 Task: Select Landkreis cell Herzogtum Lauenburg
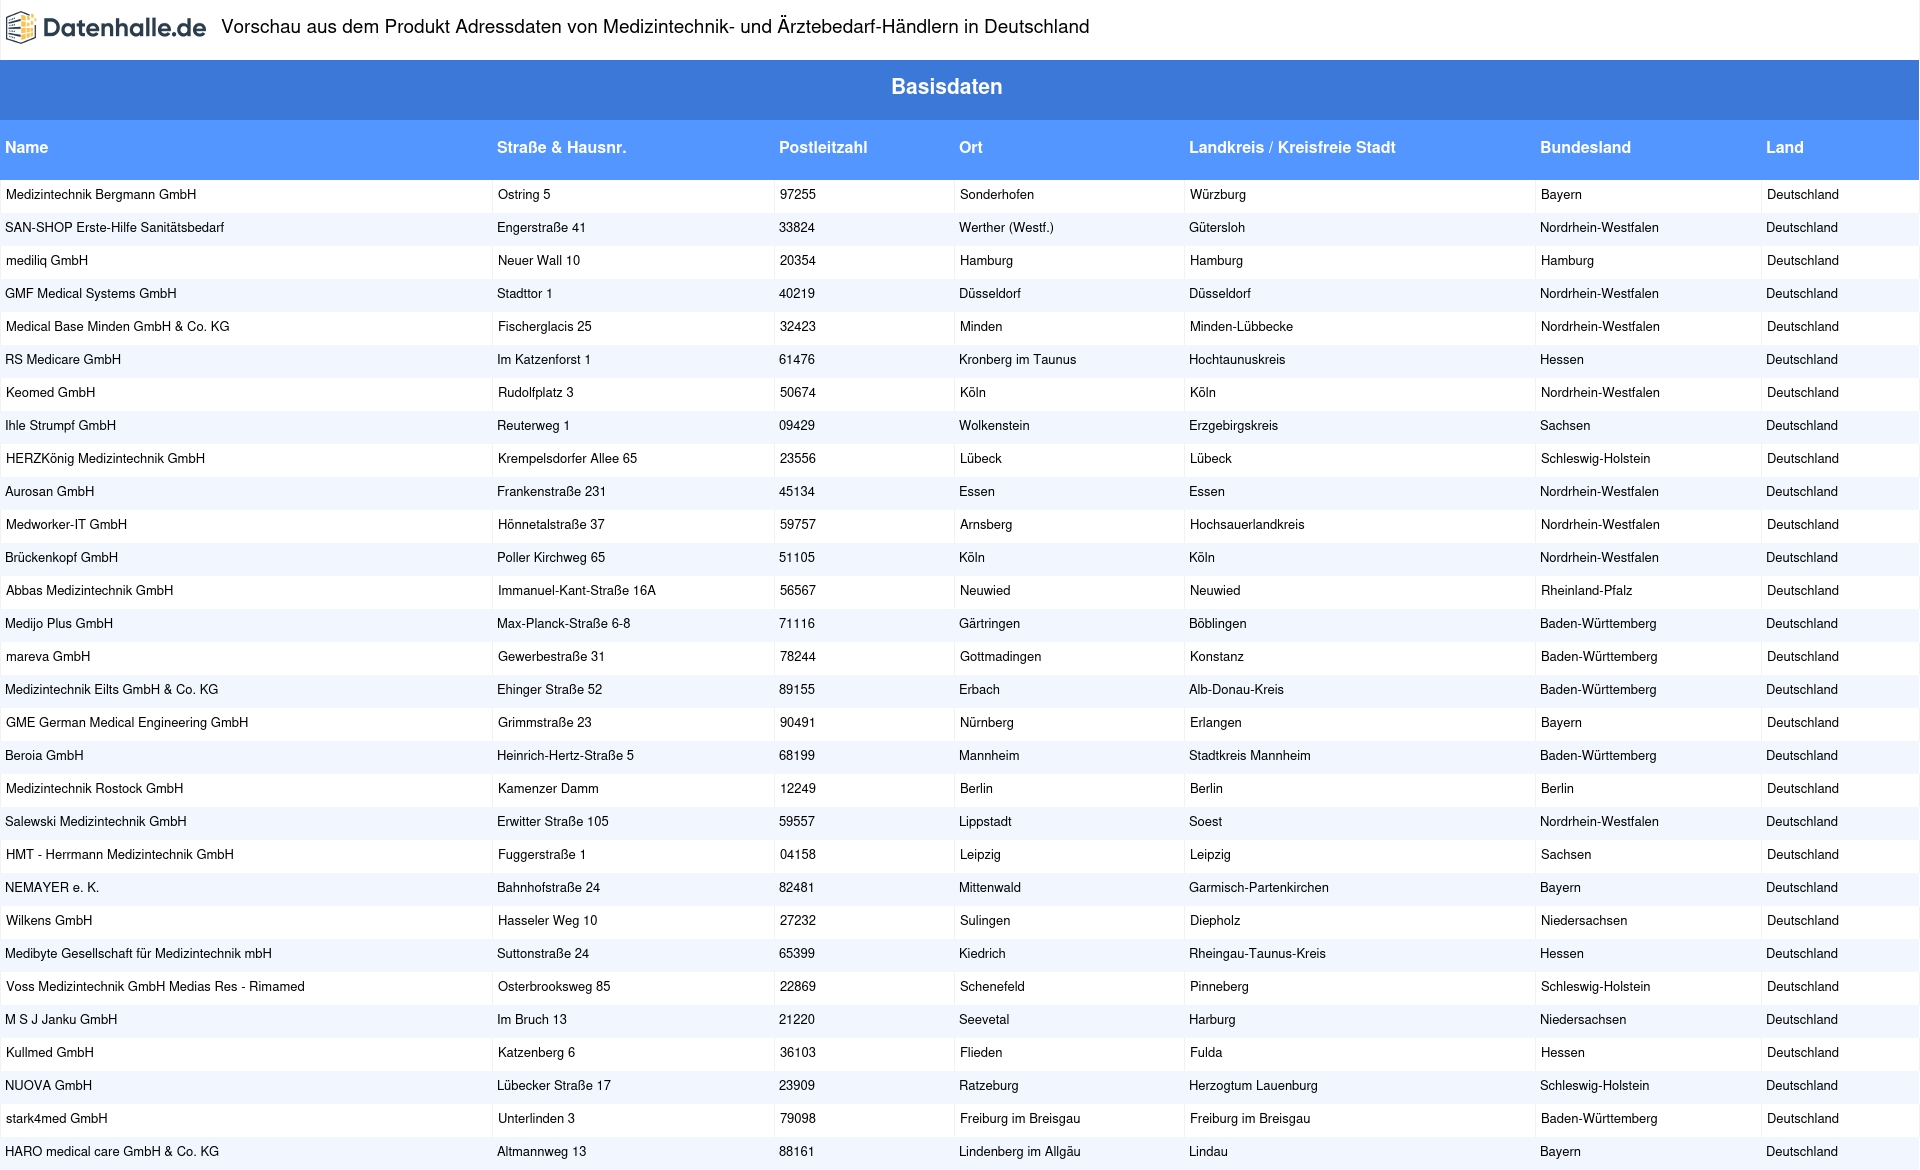click(x=1253, y=1086)
